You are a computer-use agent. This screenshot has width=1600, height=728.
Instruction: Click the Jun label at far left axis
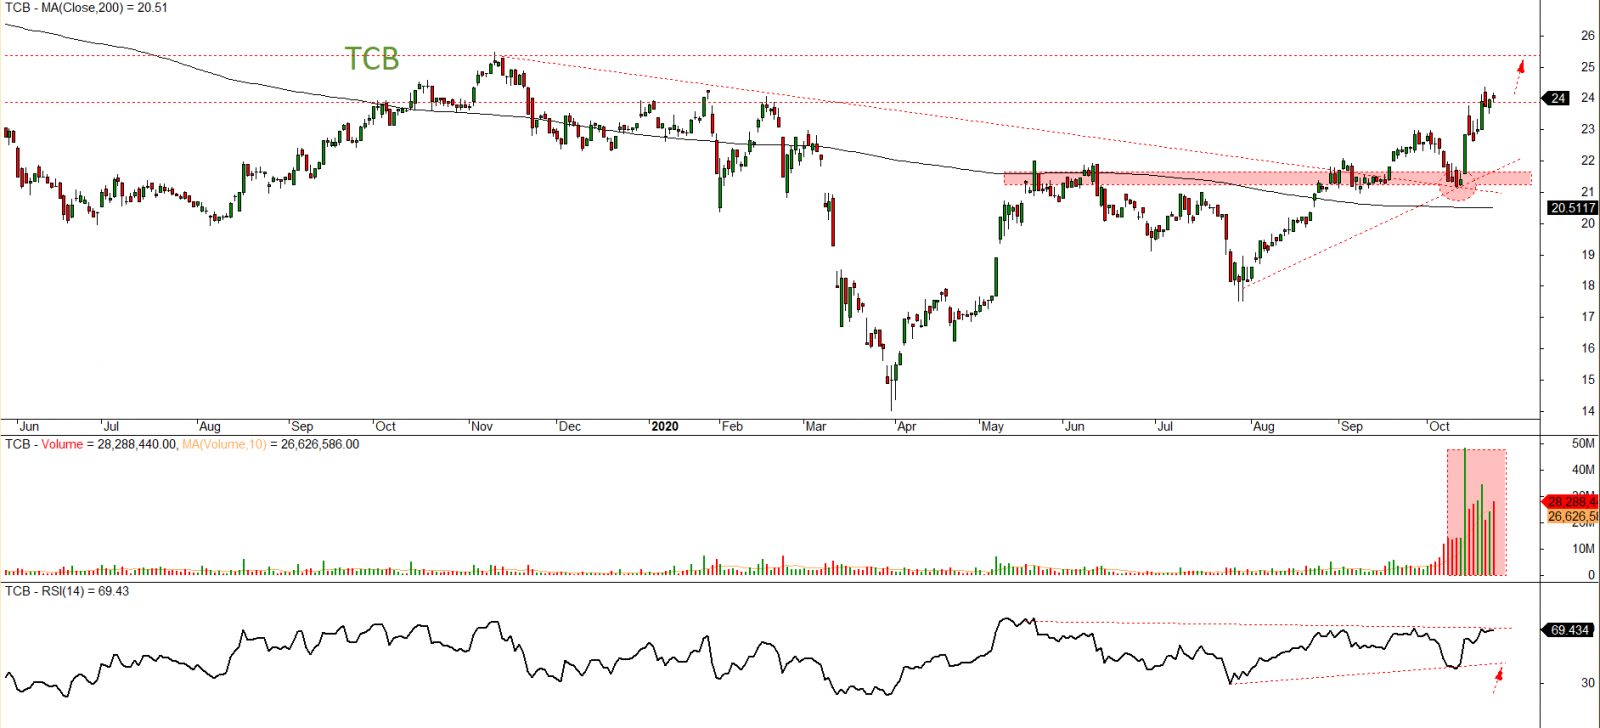29,426
